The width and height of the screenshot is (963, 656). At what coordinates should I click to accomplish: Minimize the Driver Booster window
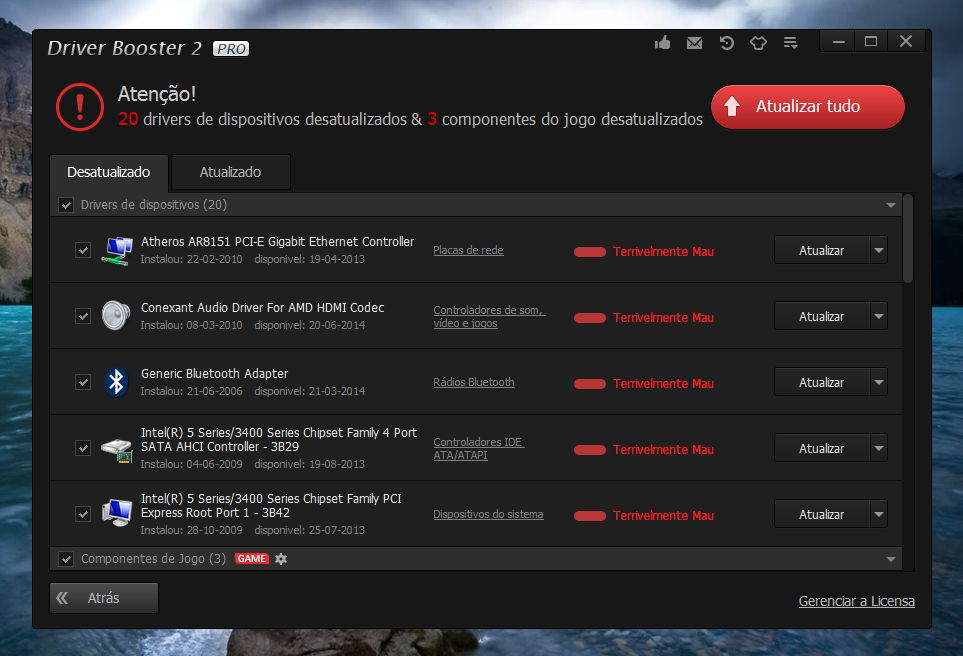pyautogui.click(x=839, y=42)
